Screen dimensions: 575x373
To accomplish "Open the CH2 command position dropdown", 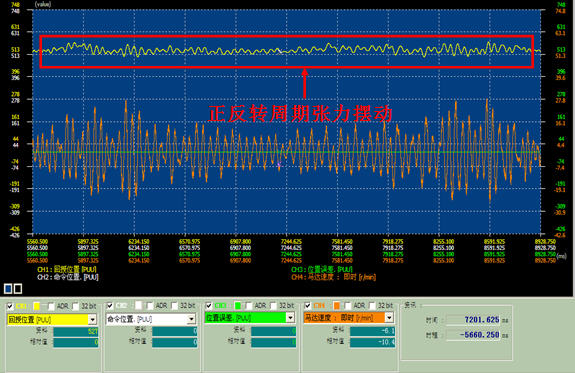I will pos(191,319).
